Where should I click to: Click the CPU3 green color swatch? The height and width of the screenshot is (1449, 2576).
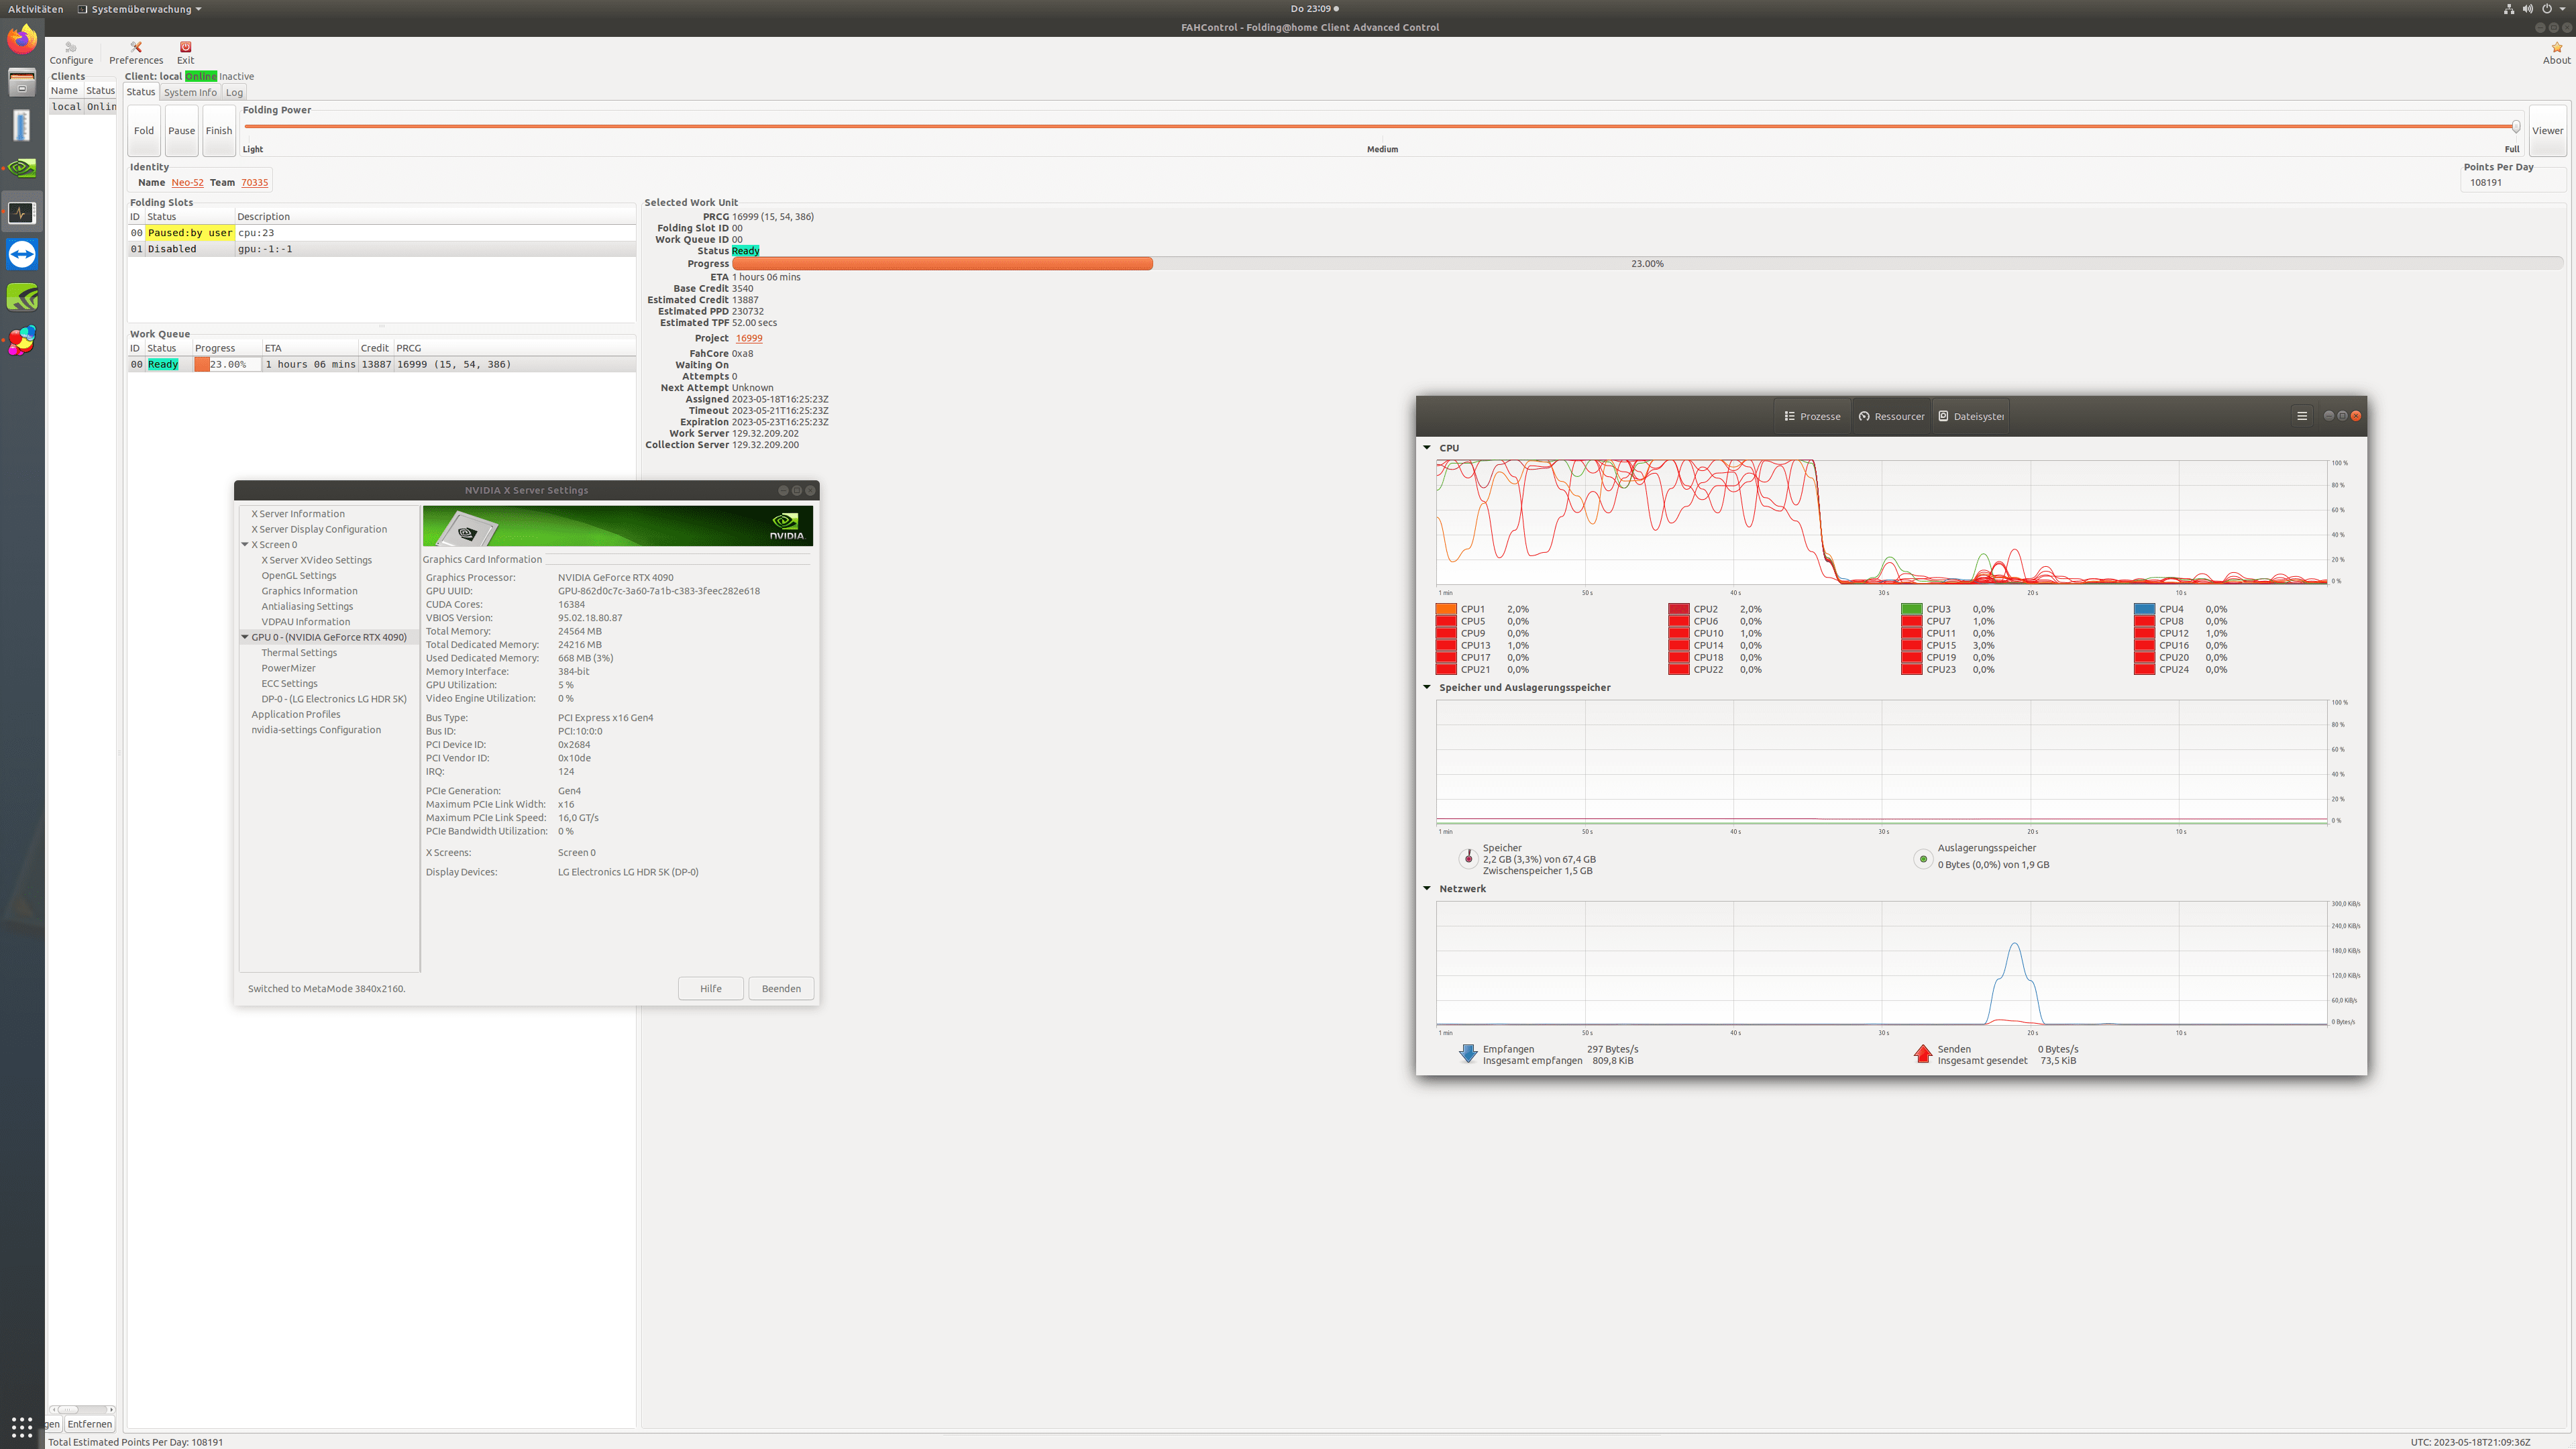[1912, 609]
